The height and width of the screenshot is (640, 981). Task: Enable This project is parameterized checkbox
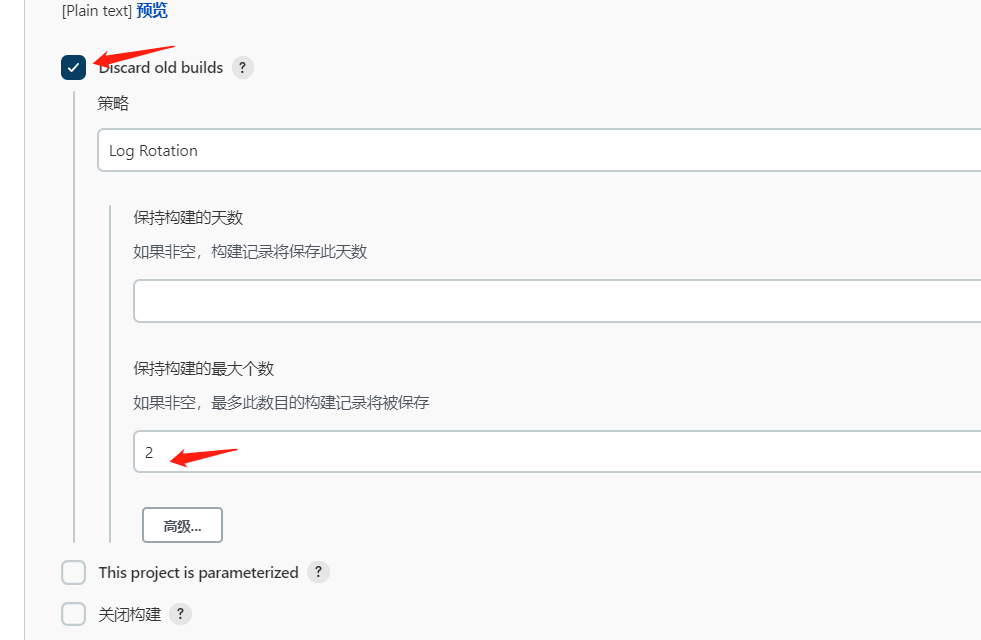[74, 572]
